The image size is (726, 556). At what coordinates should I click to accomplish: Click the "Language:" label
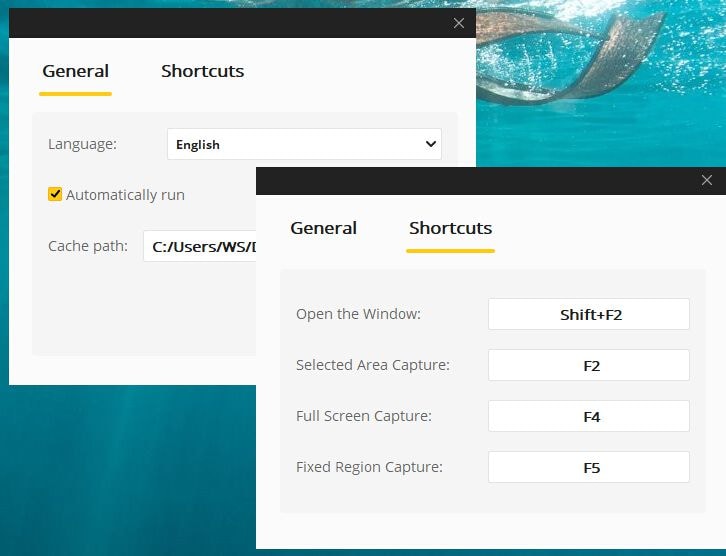82,144
